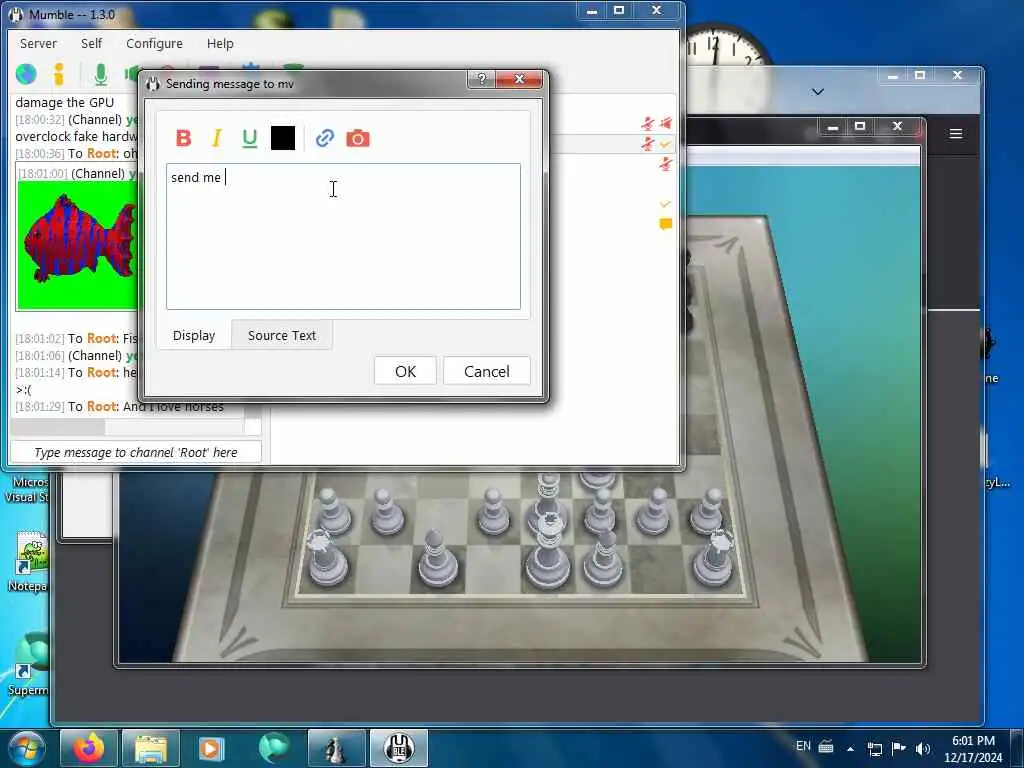Open the tray on-screen keyboard icon
The width and height of the screenshot is (1024, 768).
(826, 746)
